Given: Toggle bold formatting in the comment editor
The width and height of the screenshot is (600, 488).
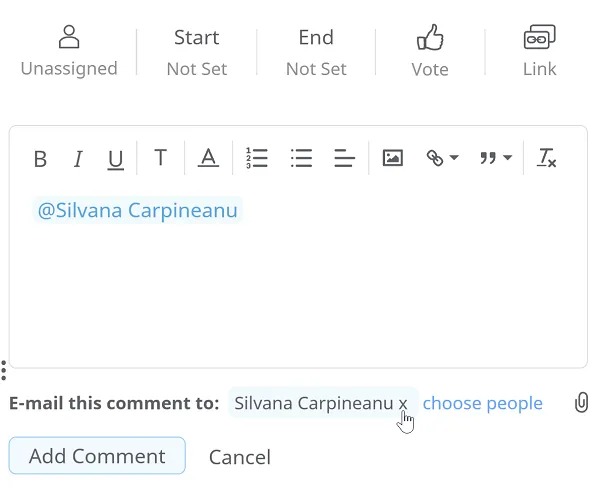Looking at the screenshot, I should click(40, 158).
